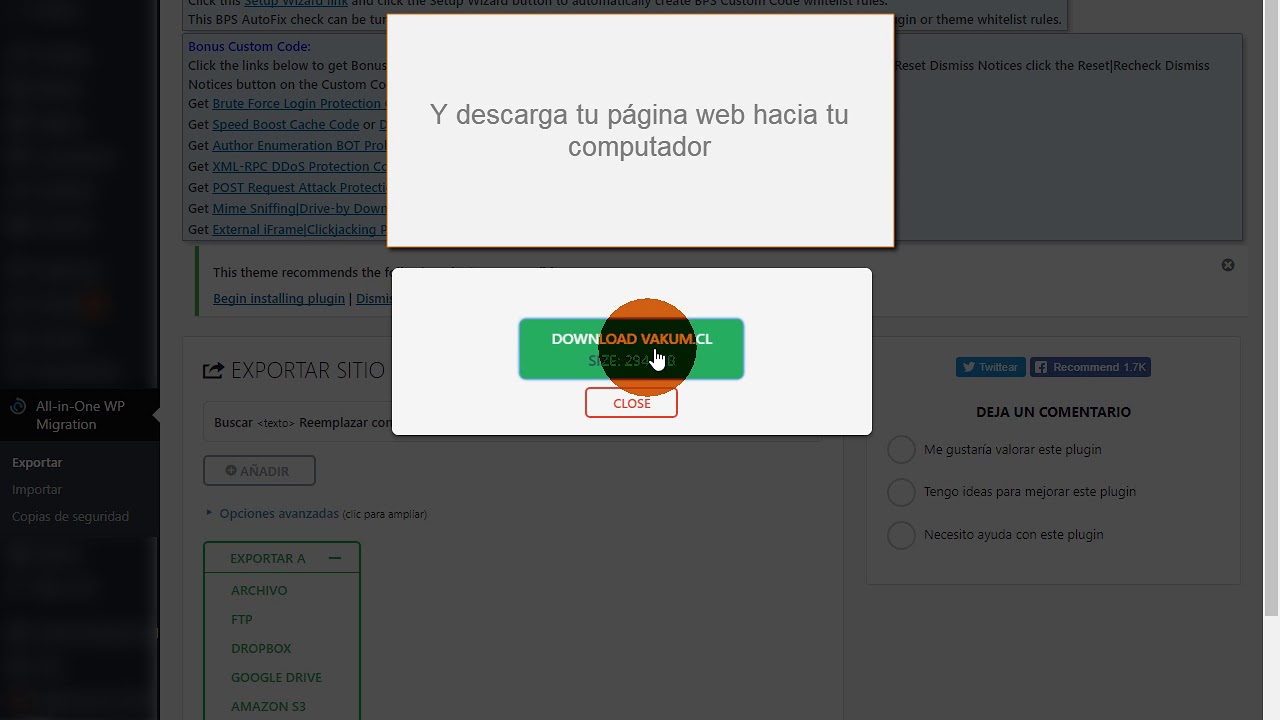1280x720 pixels.
Task: Open the Importar submenu item
Action: 37,489
